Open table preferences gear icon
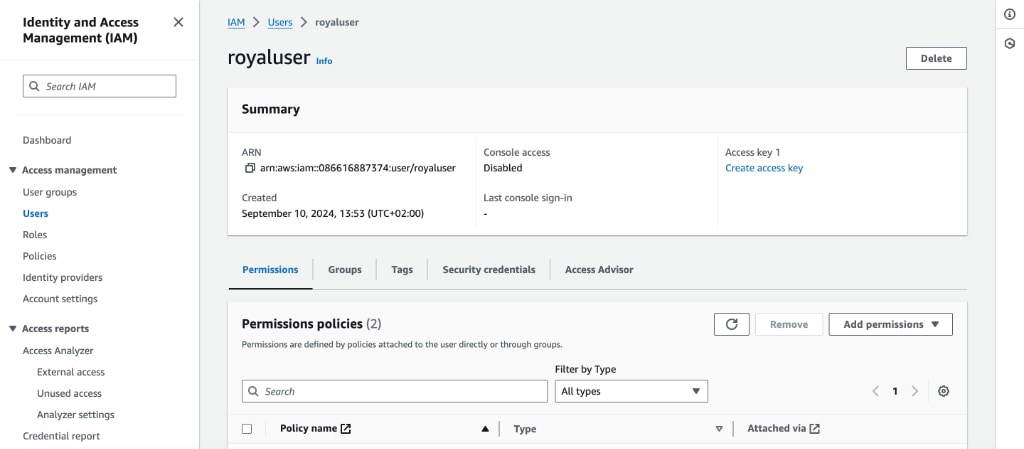This screenshot has height=449, width=1024. pos(943,392)
